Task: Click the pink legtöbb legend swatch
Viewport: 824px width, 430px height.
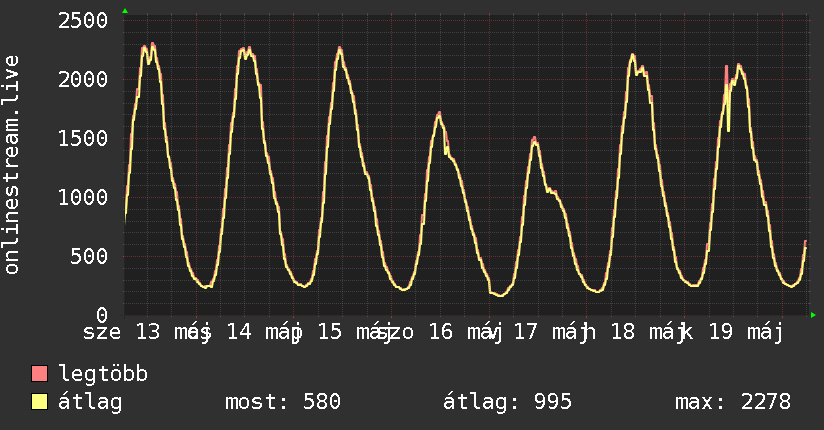Action: click(39, 373)
